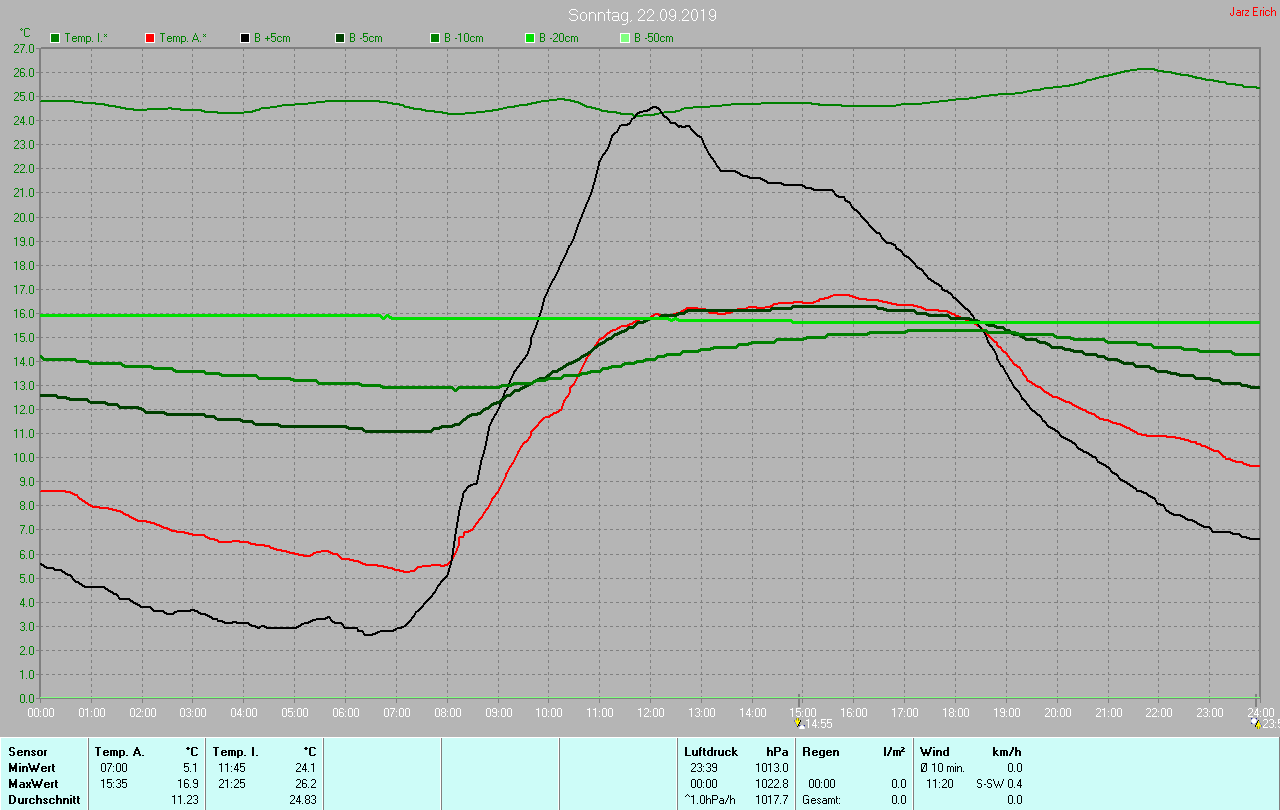Click the B -10cm legend swatch
The height and width of the screenshot is (810, 1280).
click(x=435, y=38)
